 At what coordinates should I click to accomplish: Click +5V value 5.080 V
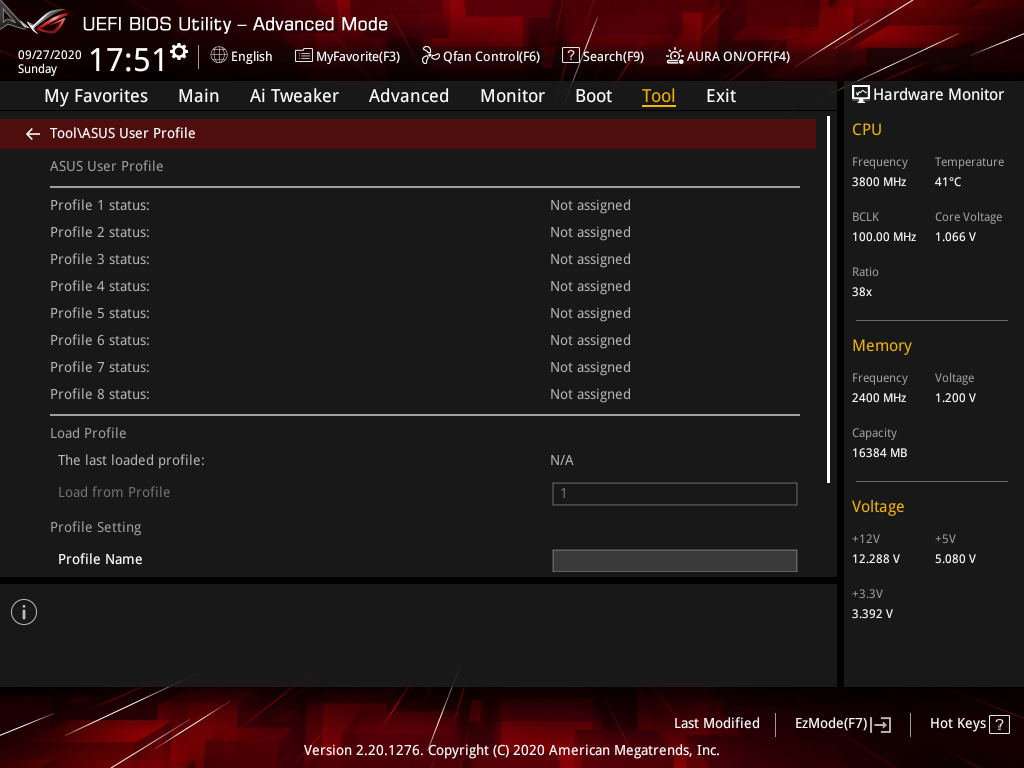point(955,559)
